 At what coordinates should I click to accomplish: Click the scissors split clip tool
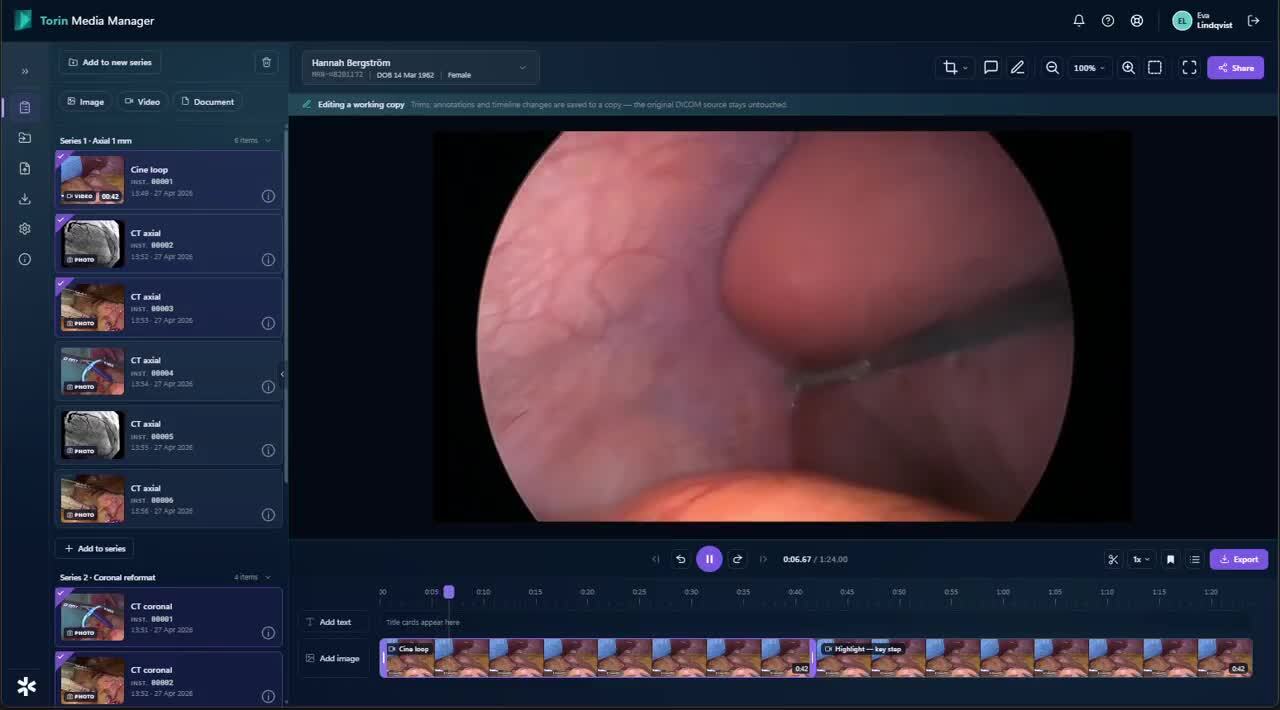click(1113, 559)
